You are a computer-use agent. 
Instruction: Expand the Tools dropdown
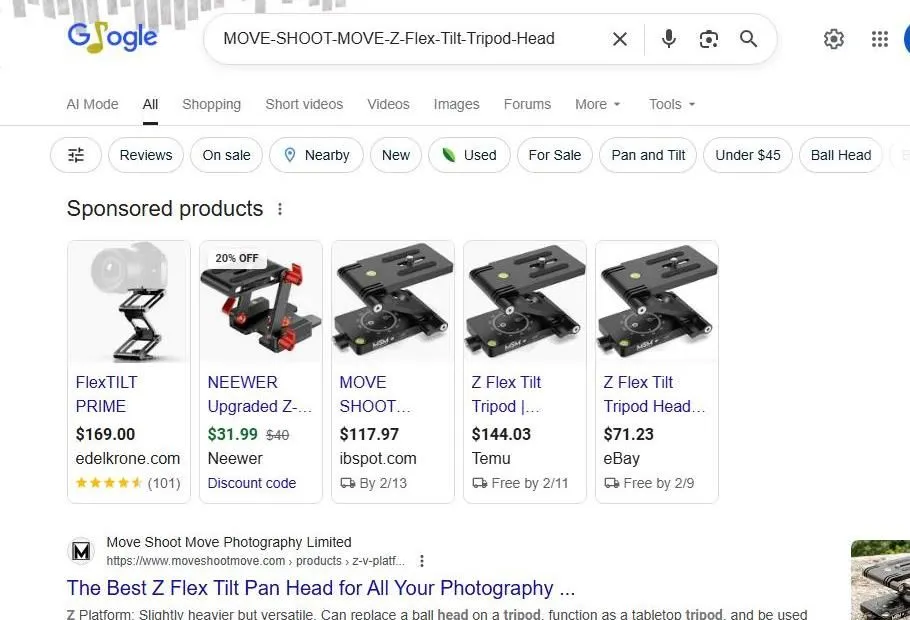671,104
